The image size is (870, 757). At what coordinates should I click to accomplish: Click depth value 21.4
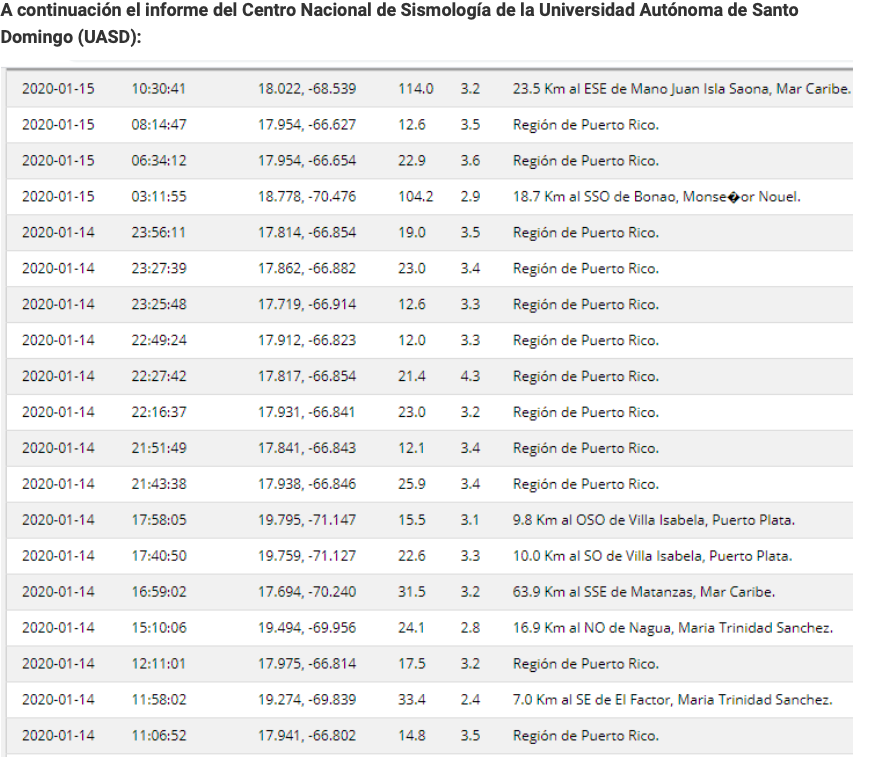click(x=412, y=376)
